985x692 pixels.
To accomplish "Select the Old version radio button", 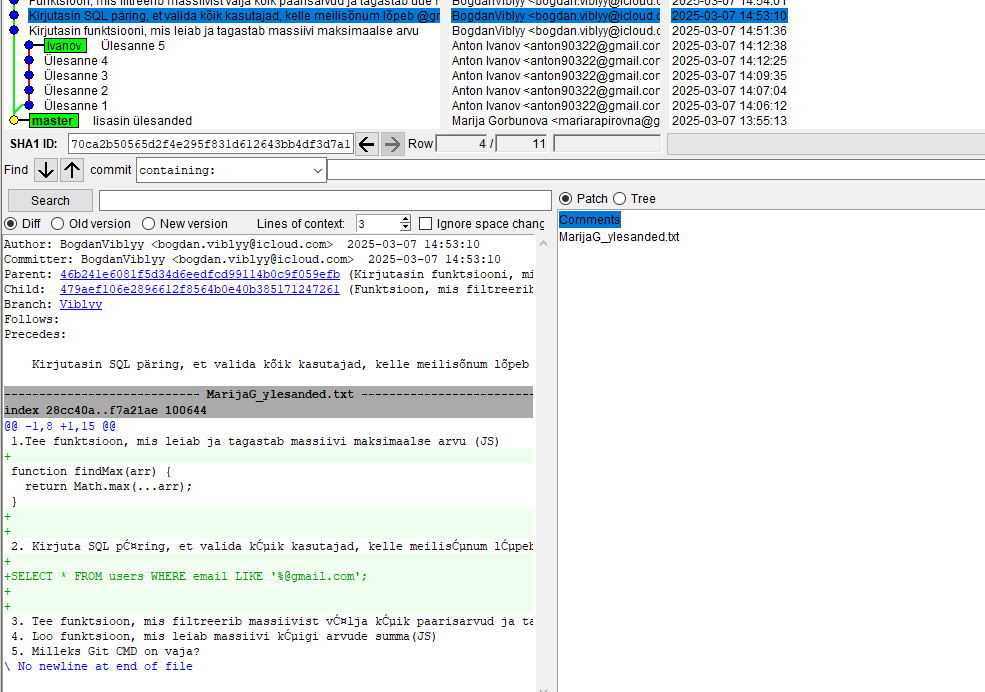I will 58,224.
